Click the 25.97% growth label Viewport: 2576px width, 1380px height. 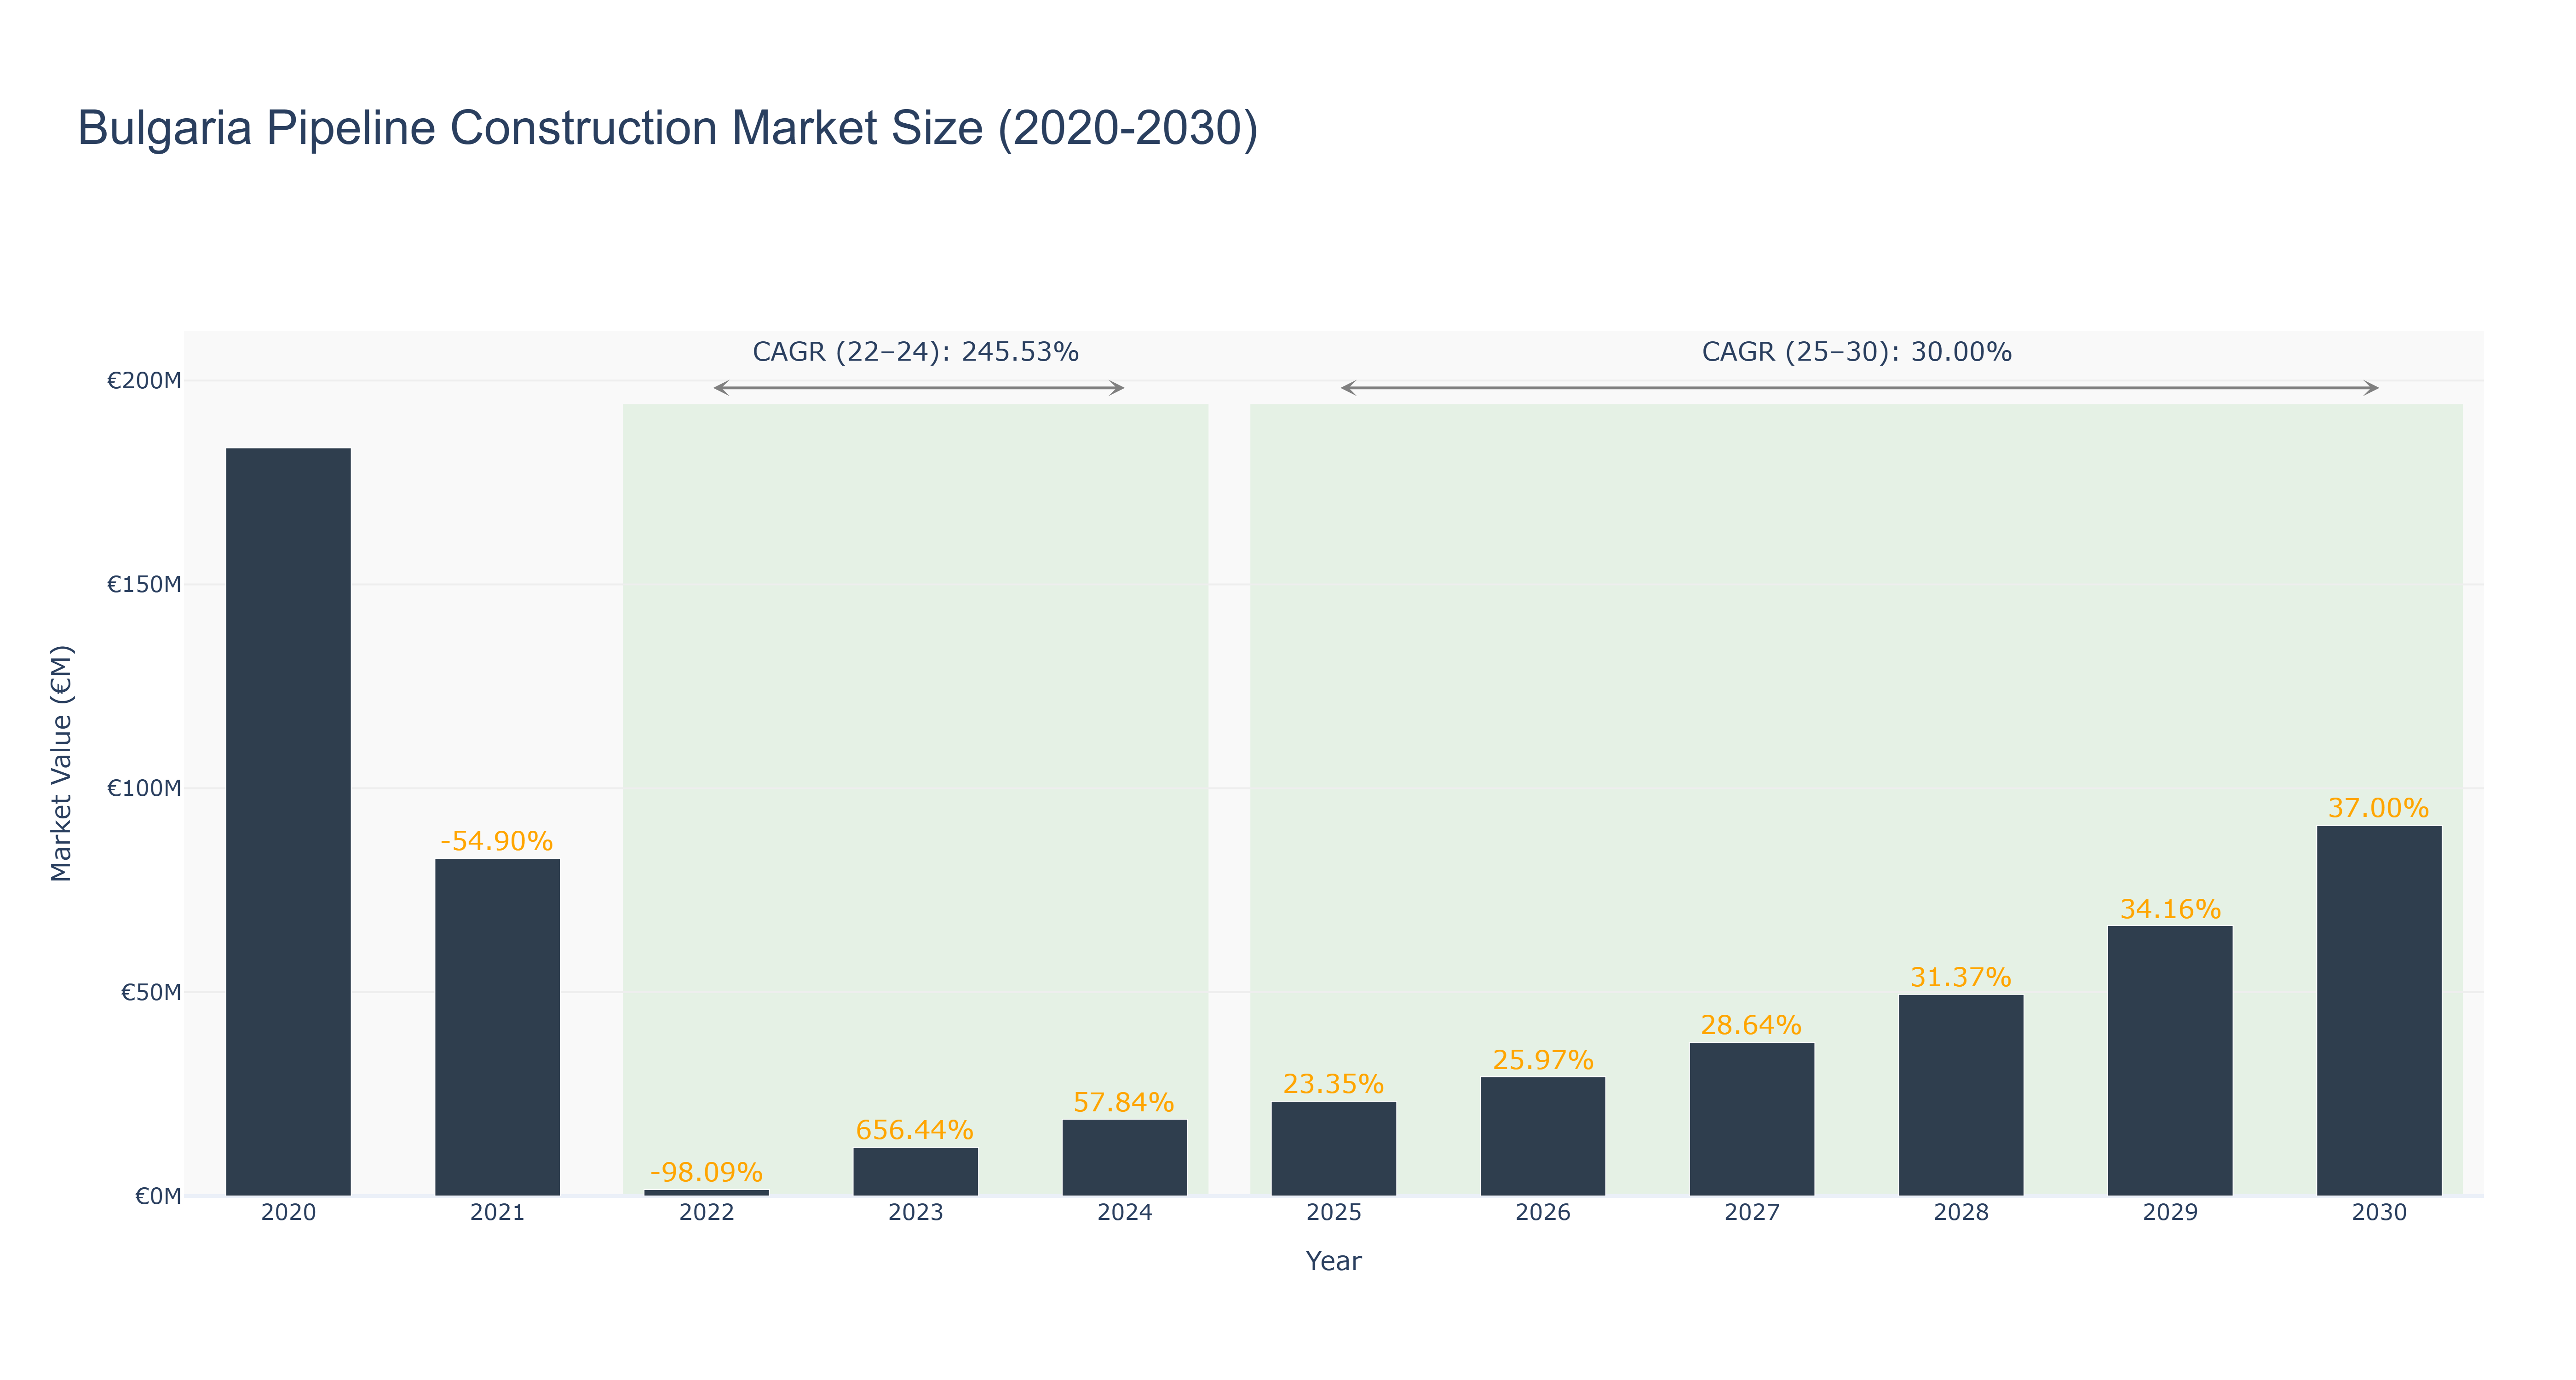(1542, 1060)
